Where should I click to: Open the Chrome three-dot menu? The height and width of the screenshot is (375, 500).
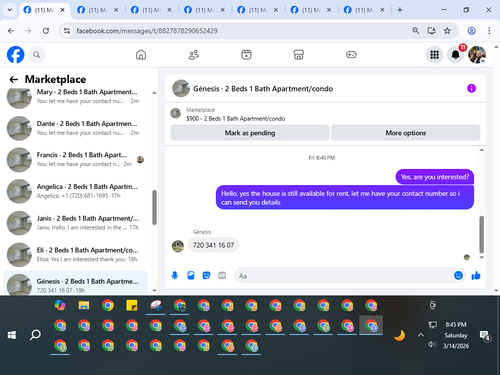click(x=489, y=31)
